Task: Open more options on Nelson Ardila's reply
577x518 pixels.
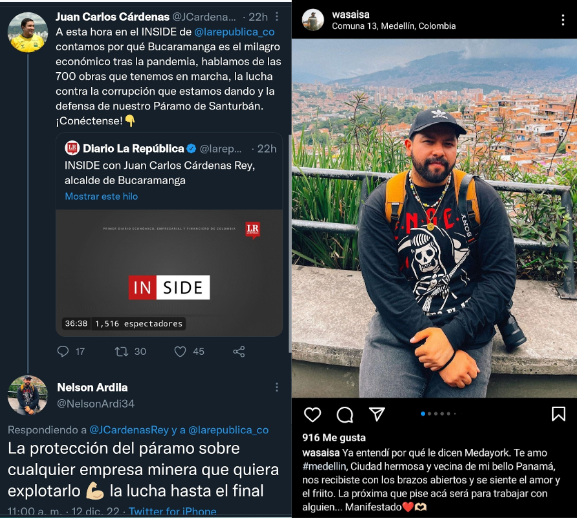Action: point(277,387)
